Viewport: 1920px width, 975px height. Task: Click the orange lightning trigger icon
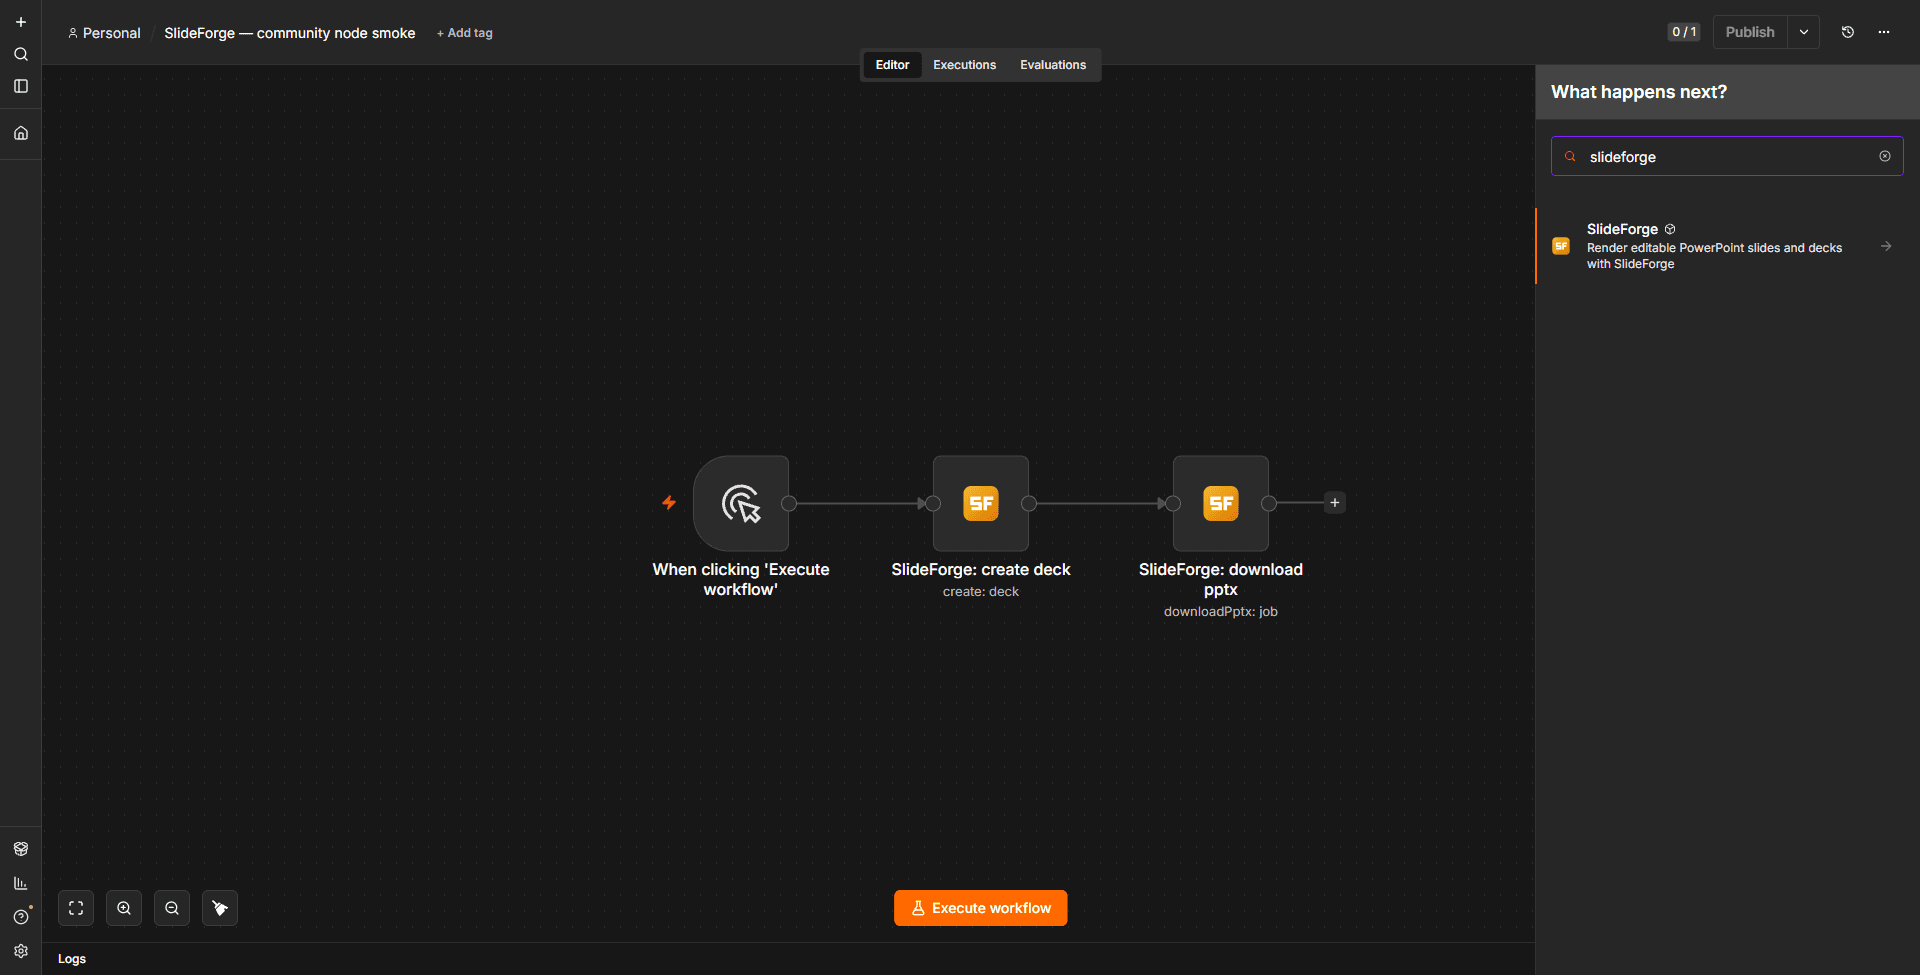(669, 503)
